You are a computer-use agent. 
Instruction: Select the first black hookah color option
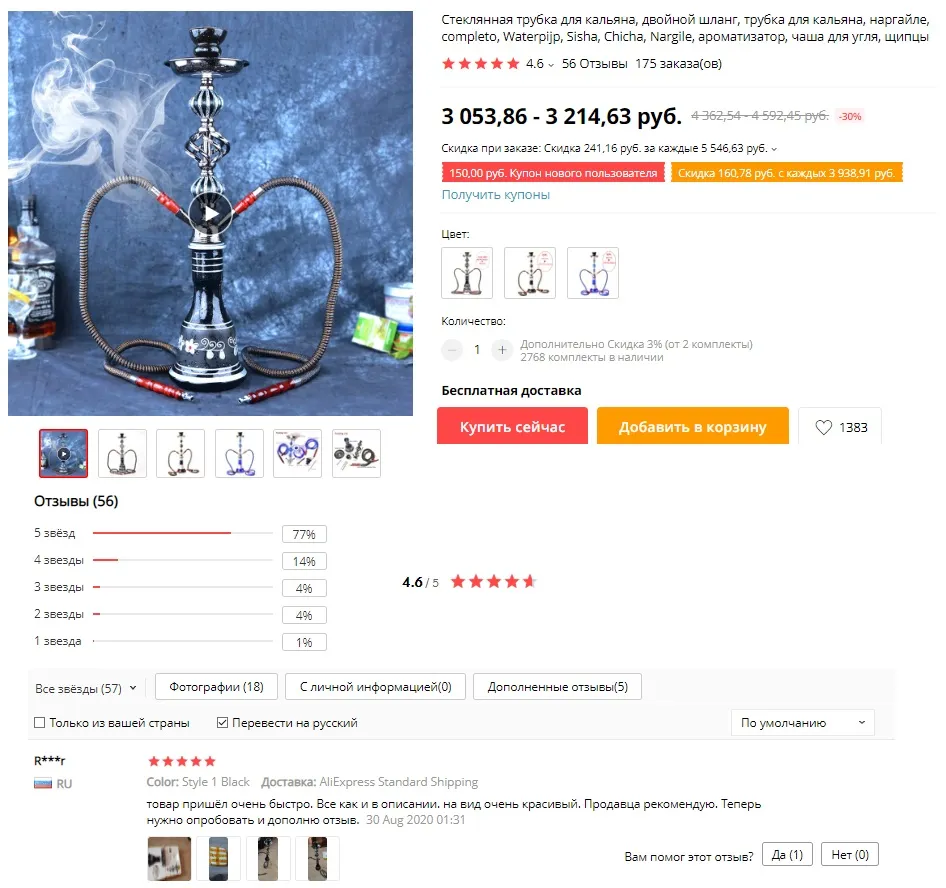click(x=467, y=273)
